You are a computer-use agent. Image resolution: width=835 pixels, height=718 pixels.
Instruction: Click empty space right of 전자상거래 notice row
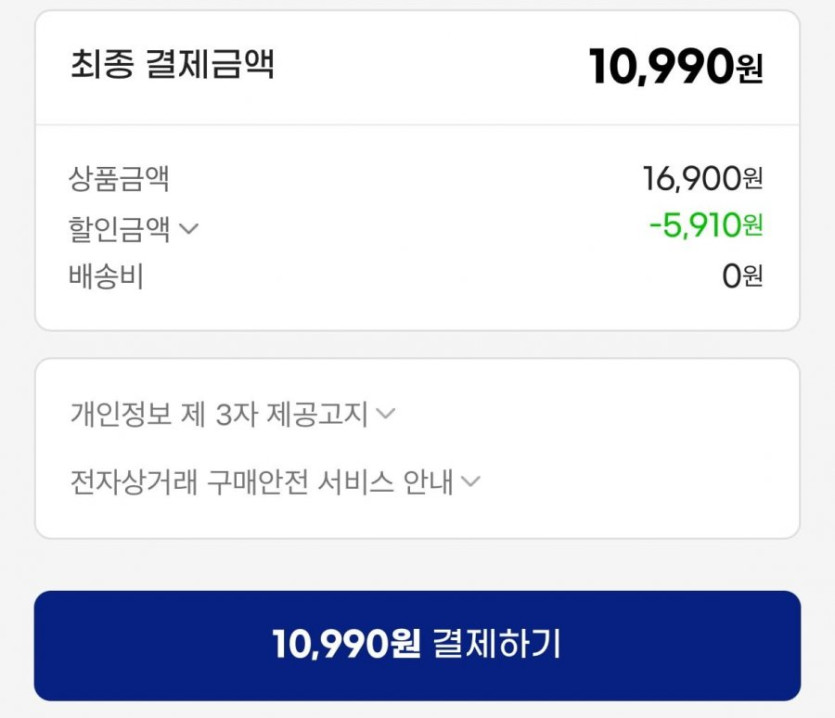[x=640, y=483]
